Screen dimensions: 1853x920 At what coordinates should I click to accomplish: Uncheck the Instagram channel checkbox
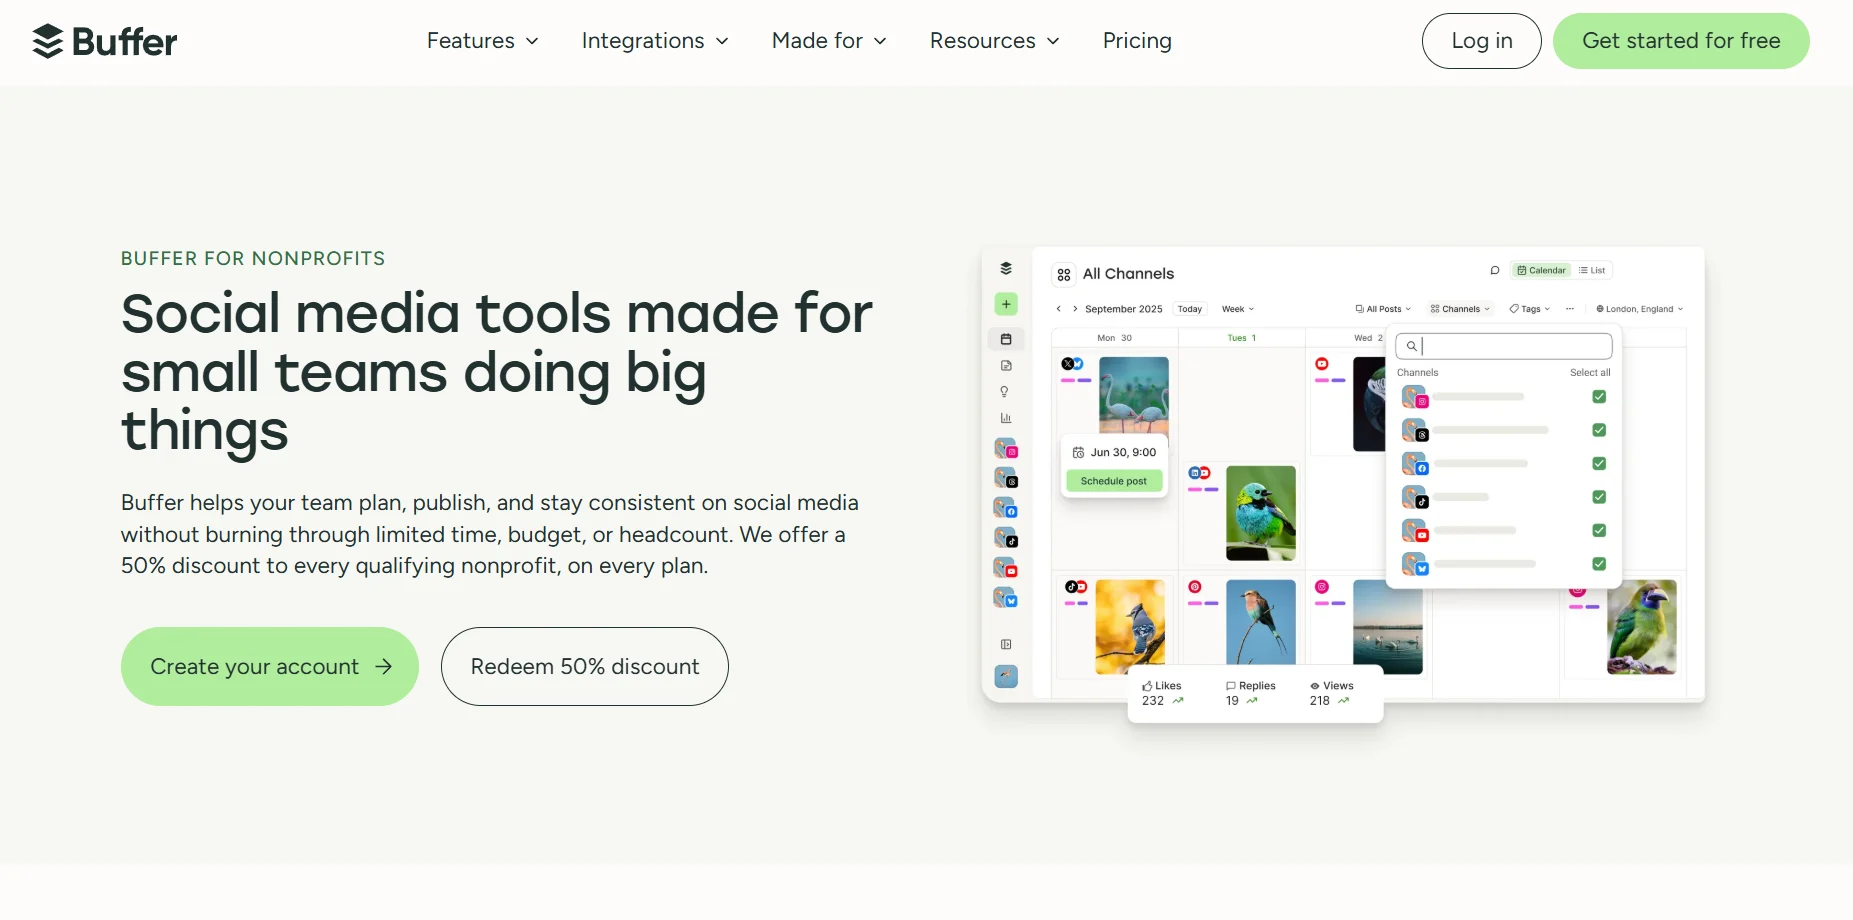click(x=1599, y=397)
